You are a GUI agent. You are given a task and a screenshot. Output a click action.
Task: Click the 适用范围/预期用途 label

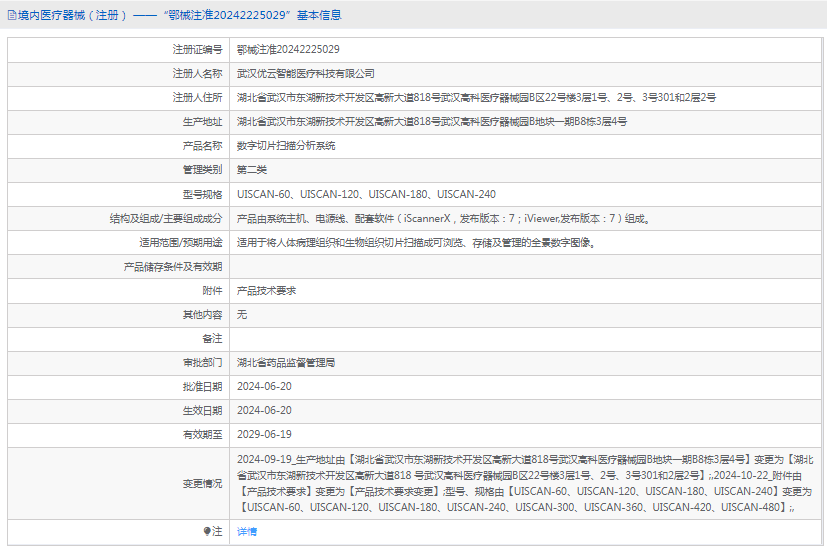181,243
